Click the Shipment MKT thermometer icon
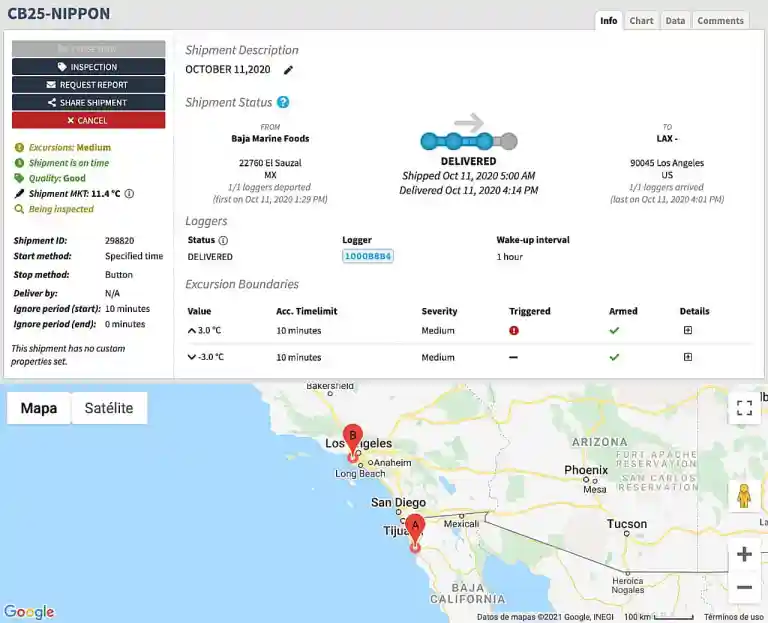 pos(19,193)
